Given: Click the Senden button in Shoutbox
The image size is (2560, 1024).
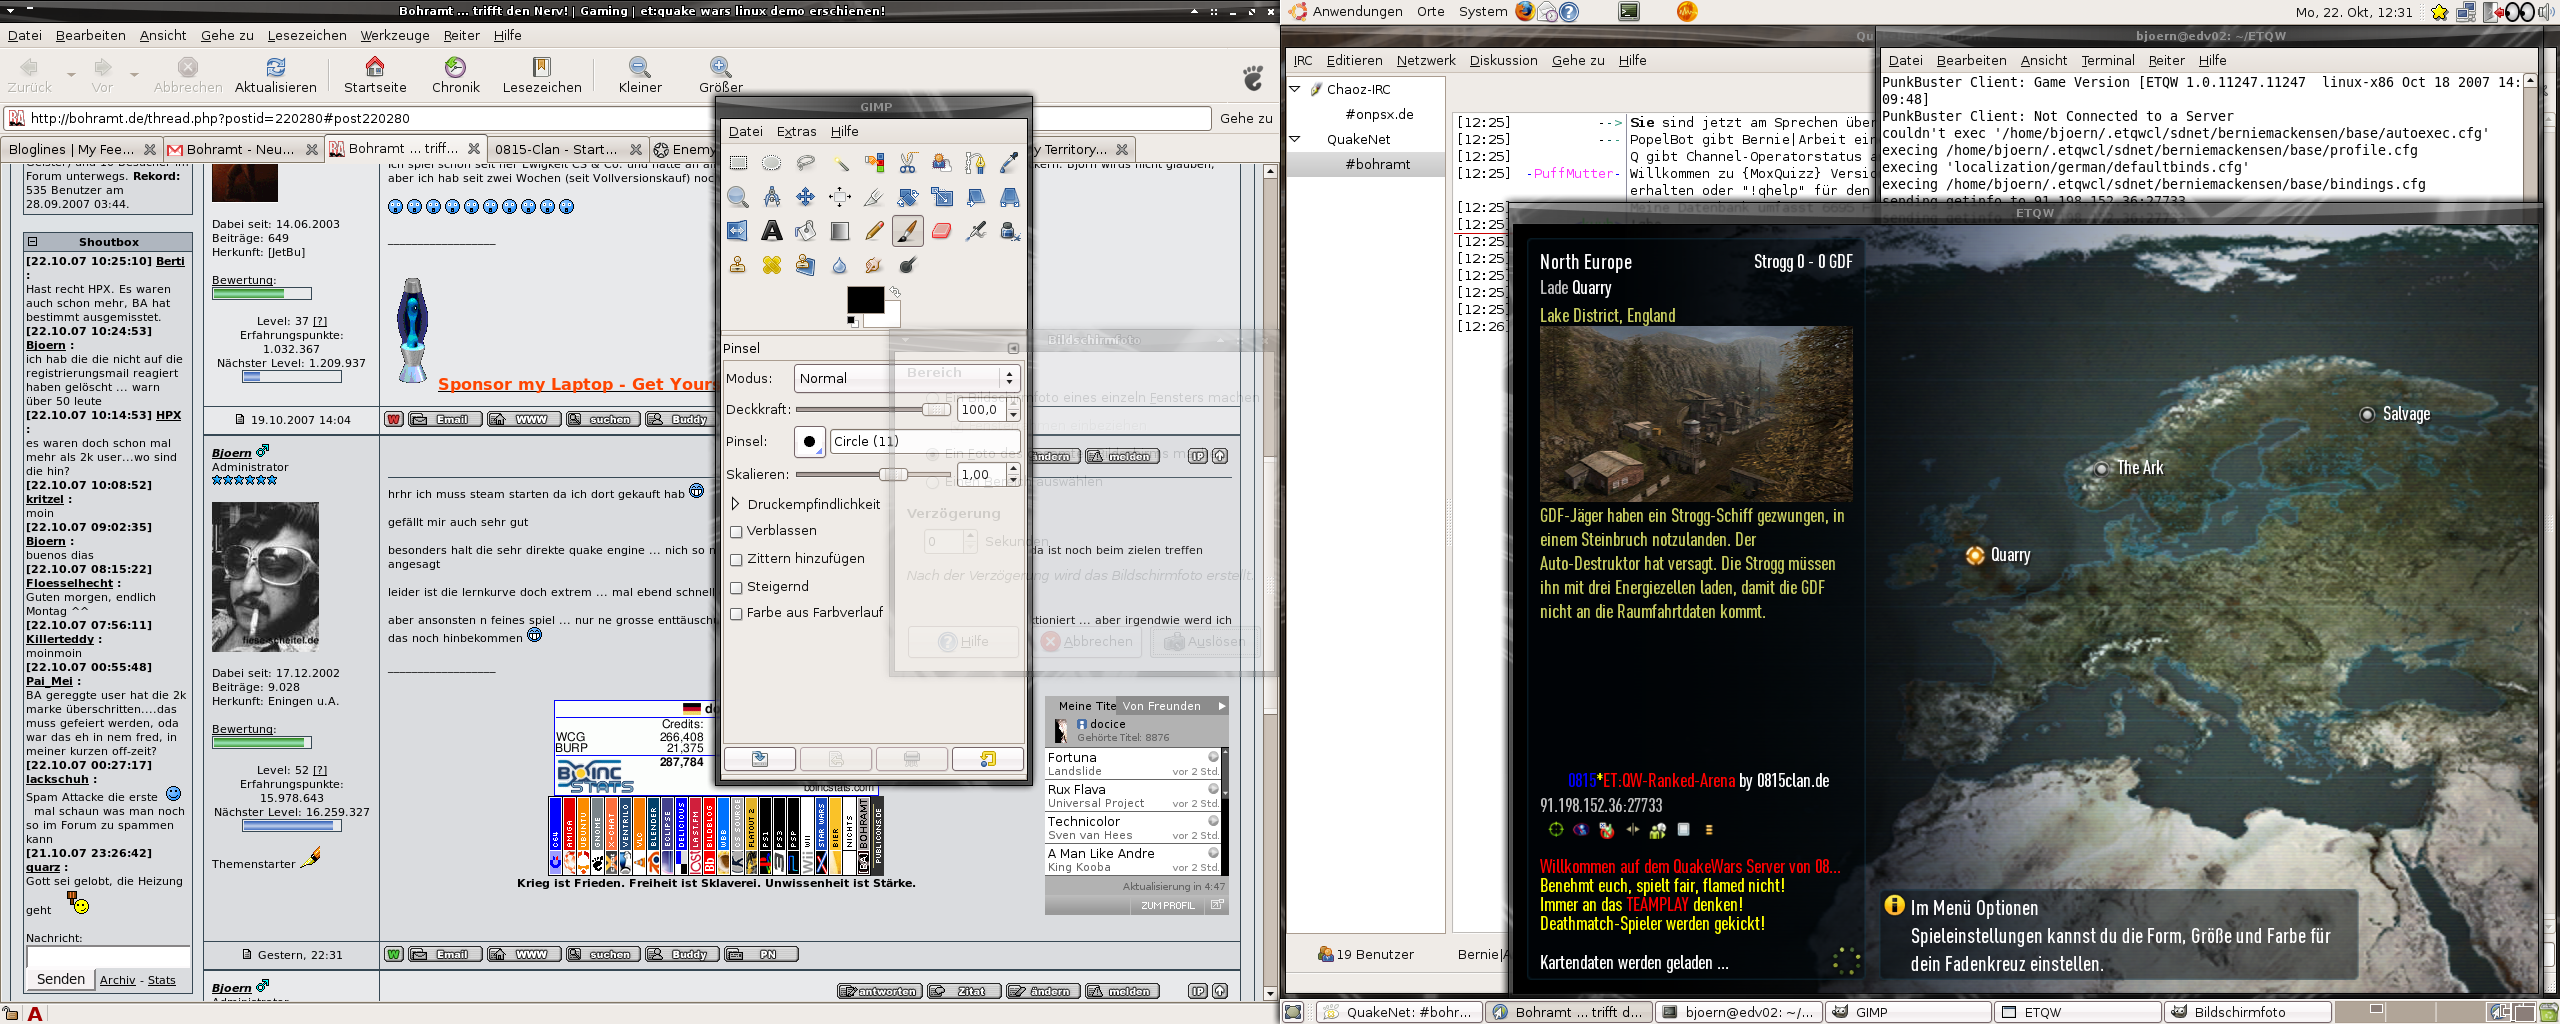Looking at the screenshot, I should 61,979.
